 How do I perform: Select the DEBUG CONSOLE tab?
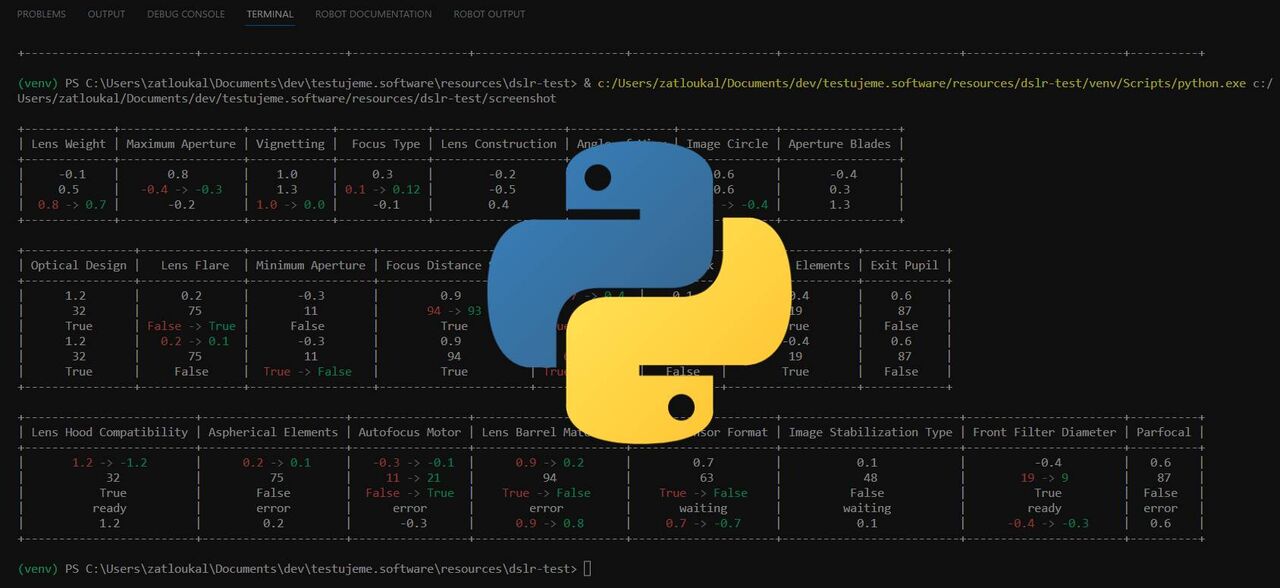point(185,14)
